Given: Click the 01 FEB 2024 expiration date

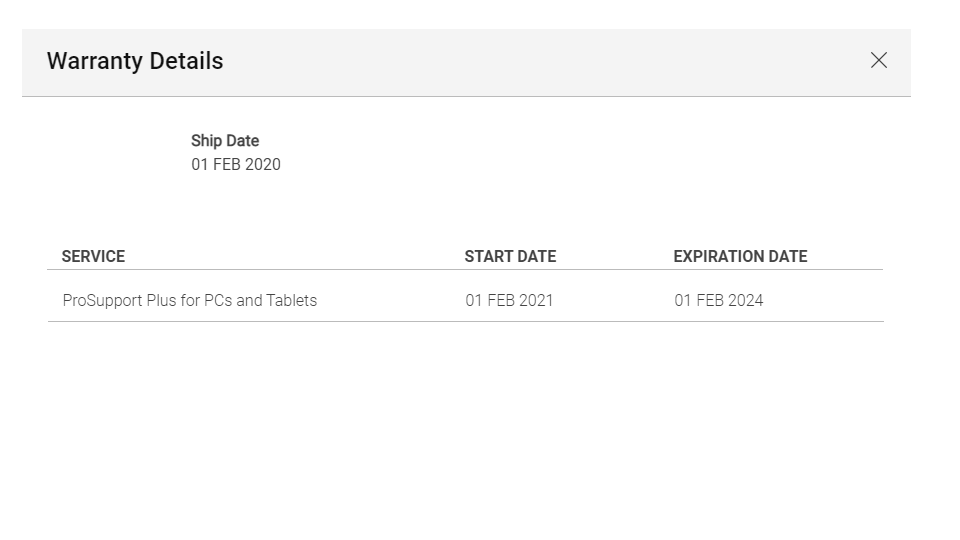Looking at the screenshot, I should 718,300.
